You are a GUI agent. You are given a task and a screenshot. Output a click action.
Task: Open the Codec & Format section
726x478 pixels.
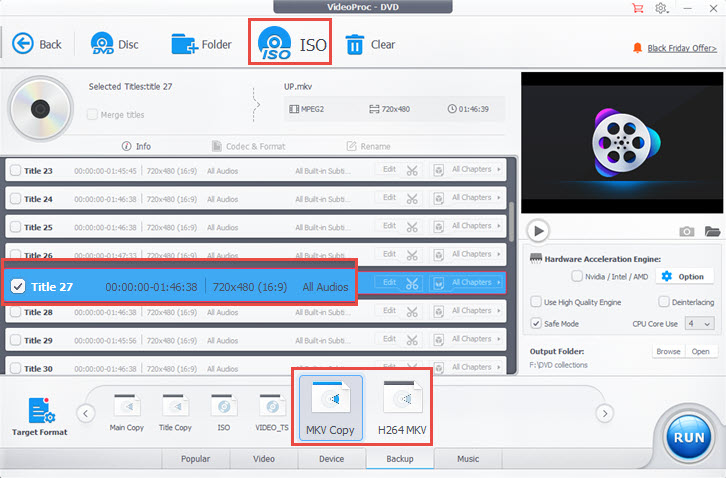click(249, 146)
